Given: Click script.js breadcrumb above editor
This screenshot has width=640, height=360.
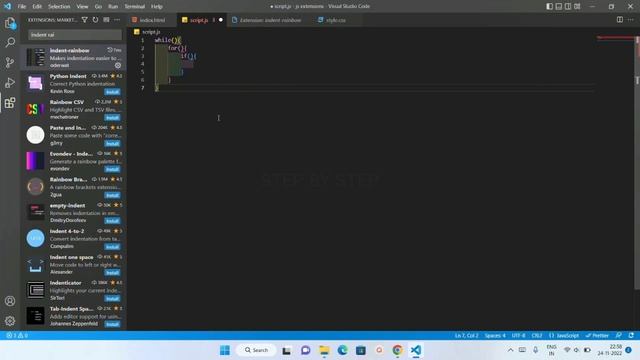Looking at the screenshot, I should click(151, 32).
